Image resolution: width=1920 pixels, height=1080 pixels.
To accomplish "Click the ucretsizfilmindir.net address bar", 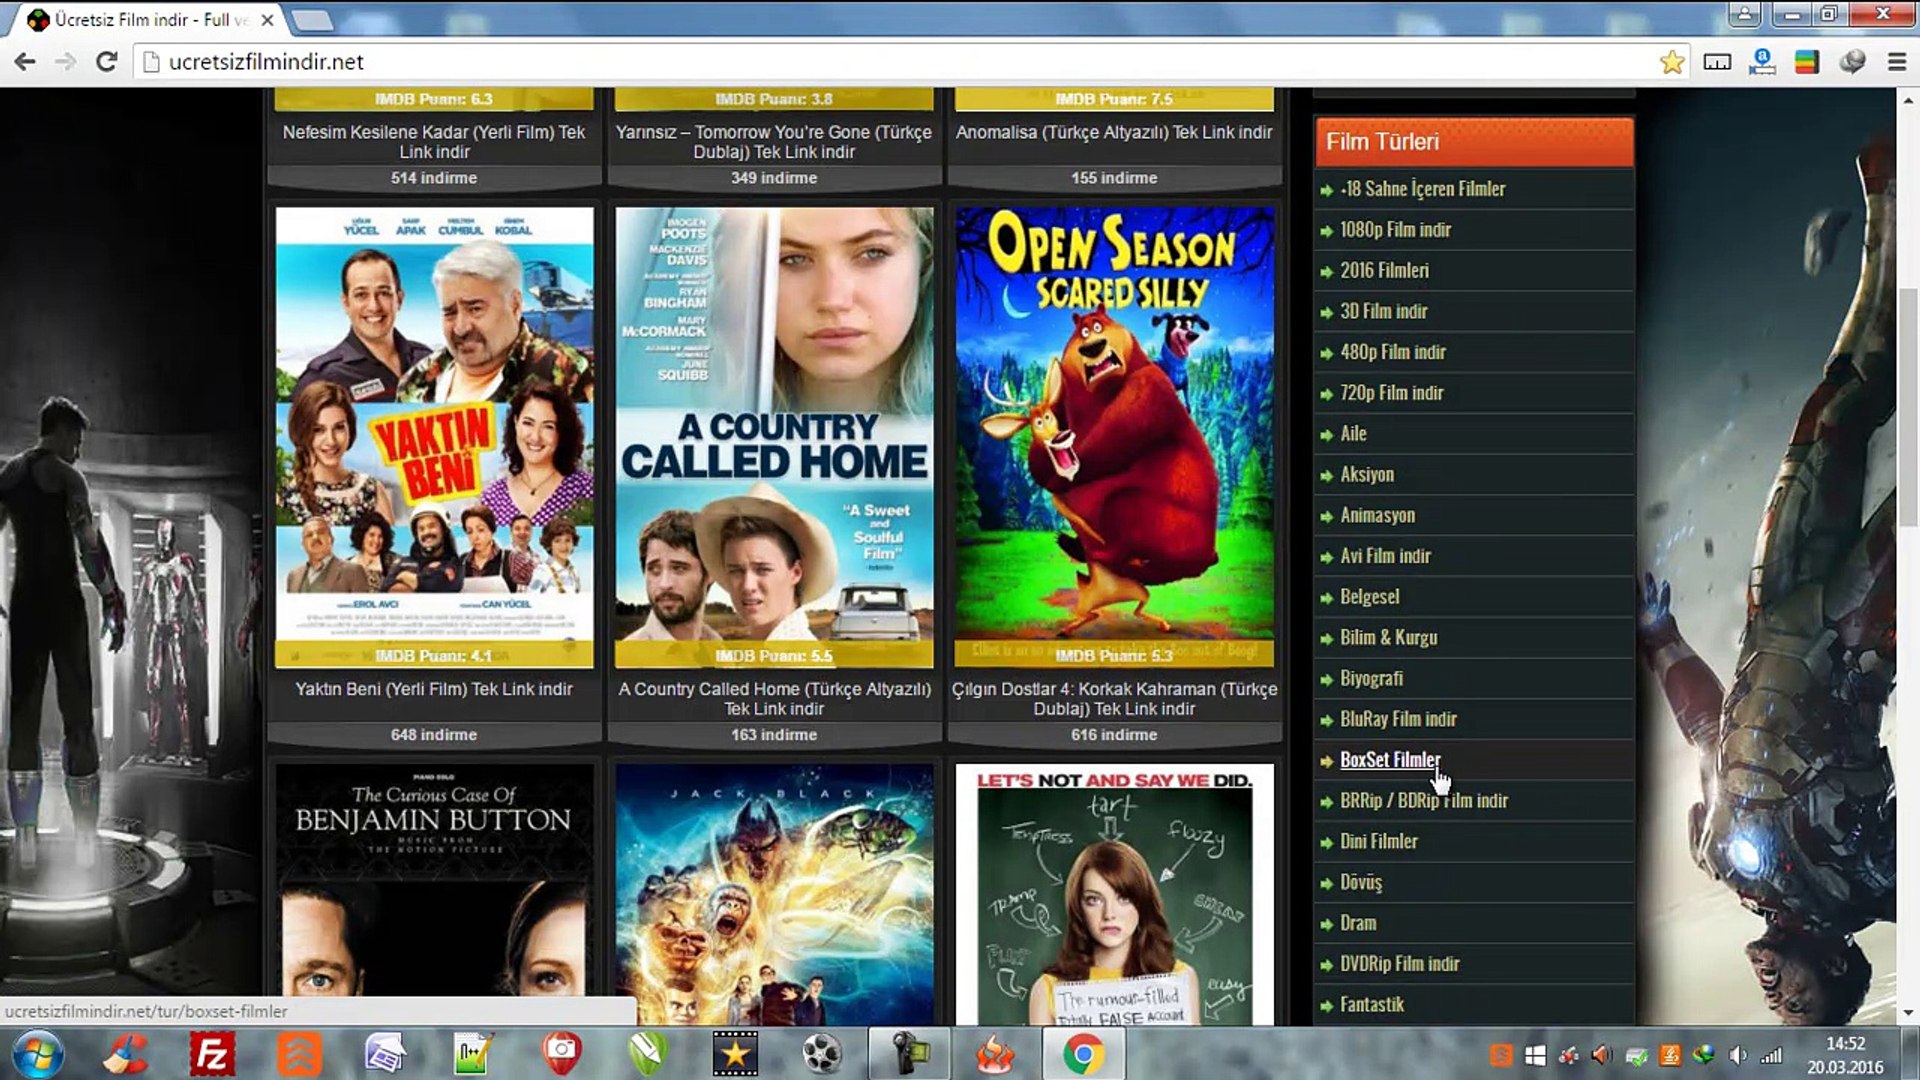I will coord(900,62).
